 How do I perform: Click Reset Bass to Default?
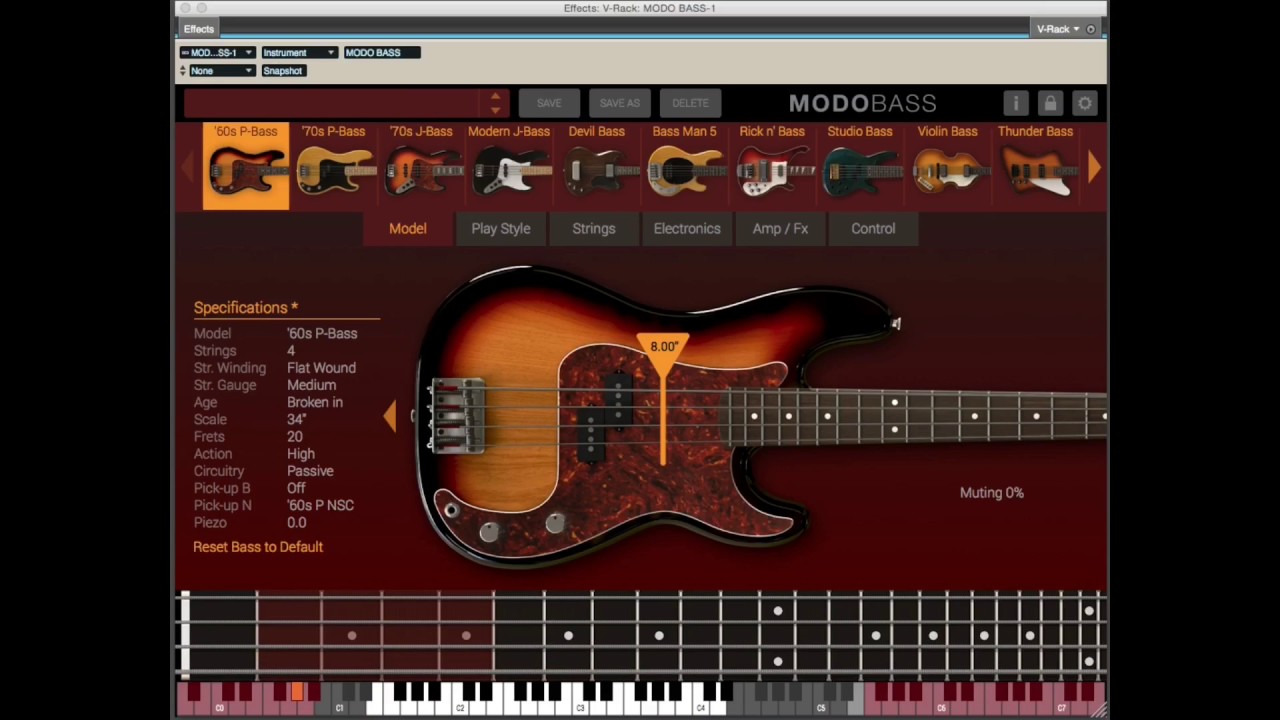coord(258,547)
